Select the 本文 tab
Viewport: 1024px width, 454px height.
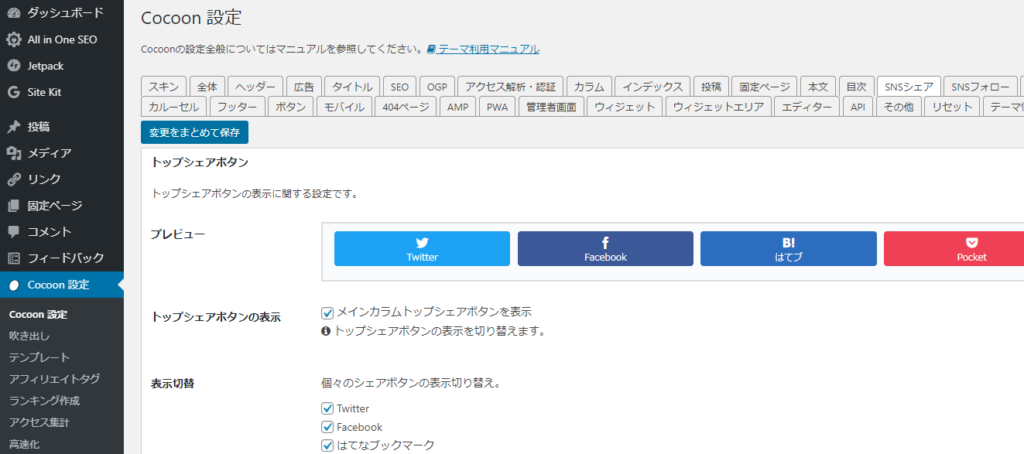tap(818, 86)
